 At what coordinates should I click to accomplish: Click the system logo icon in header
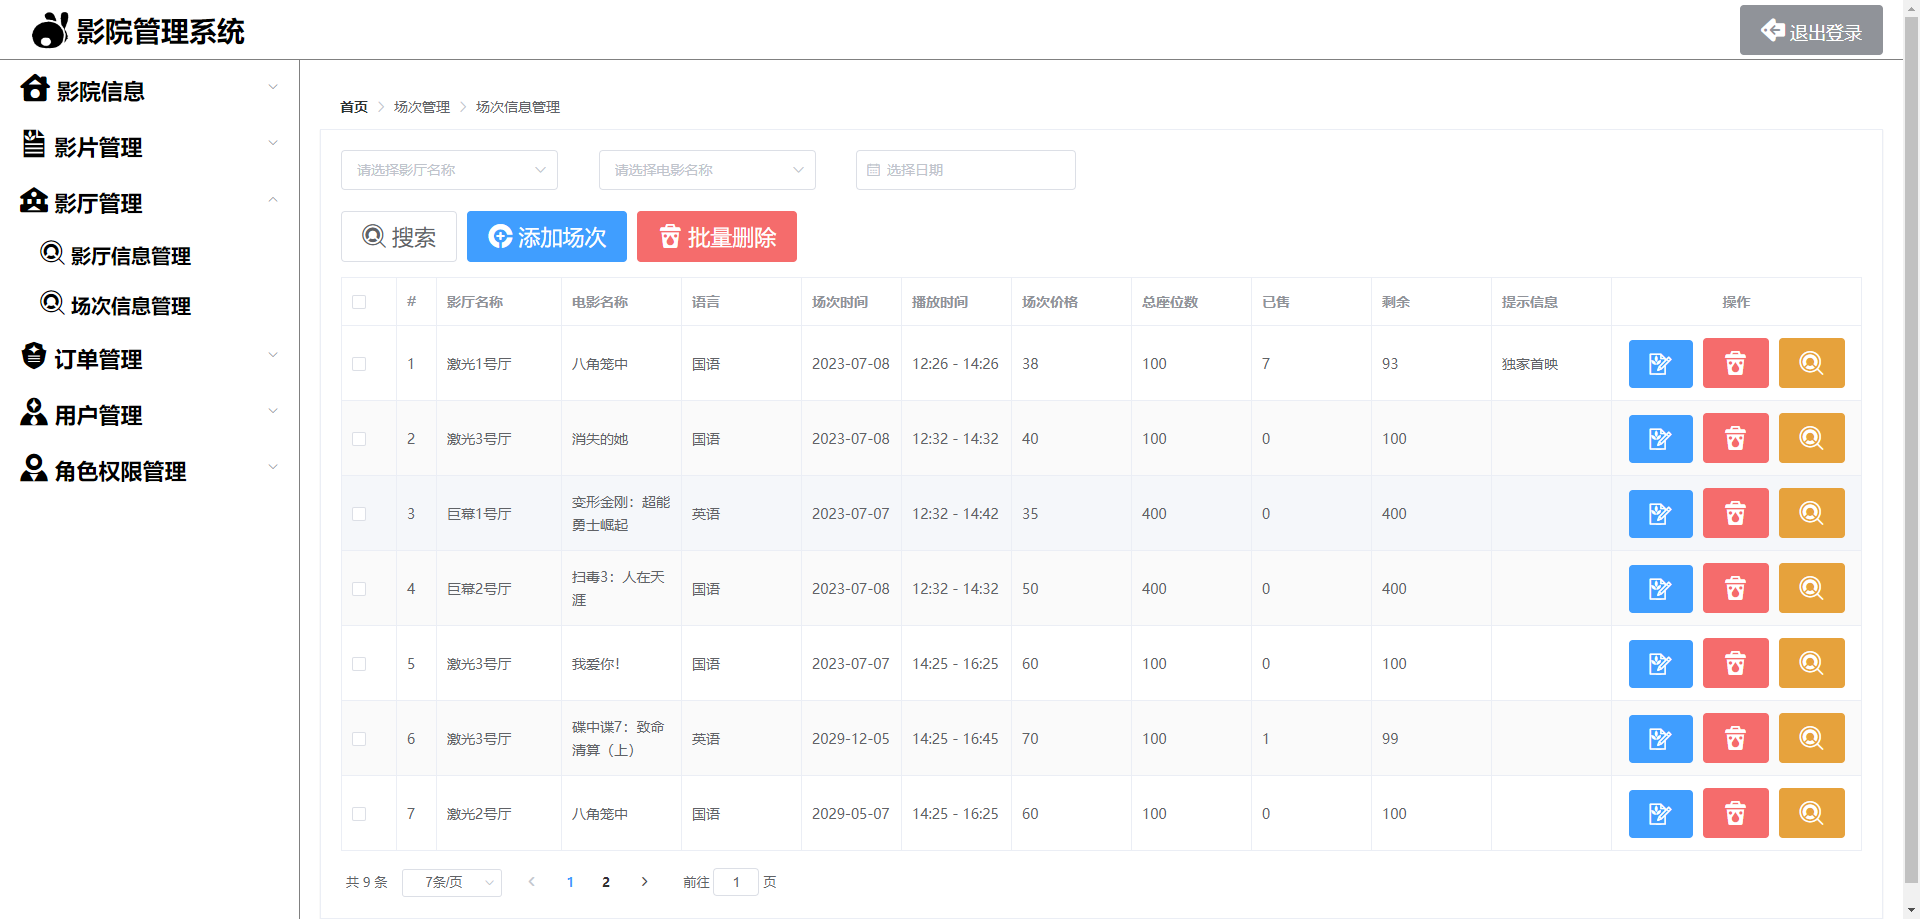coord(50,31)
